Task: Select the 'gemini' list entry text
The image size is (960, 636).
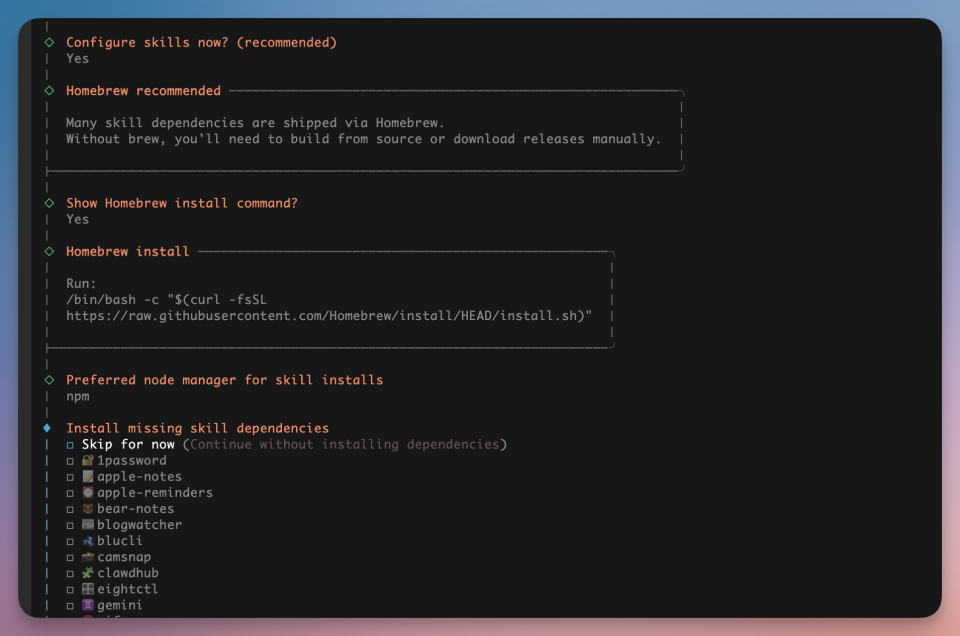Action: [x=120, y=605]
